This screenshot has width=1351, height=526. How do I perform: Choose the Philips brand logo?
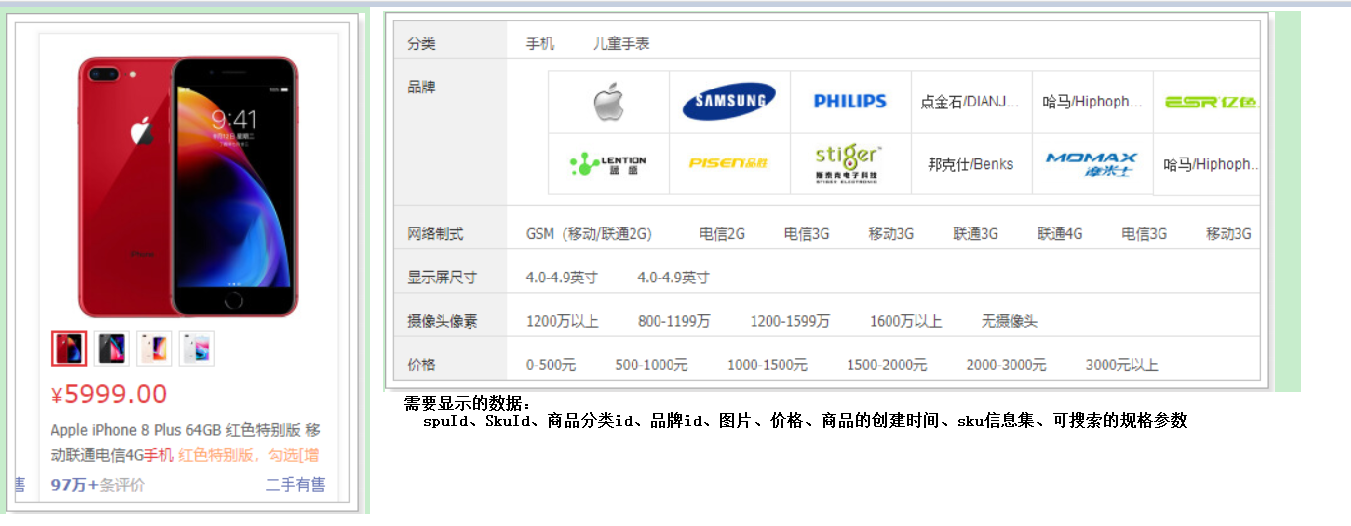(x=850, y=101)
